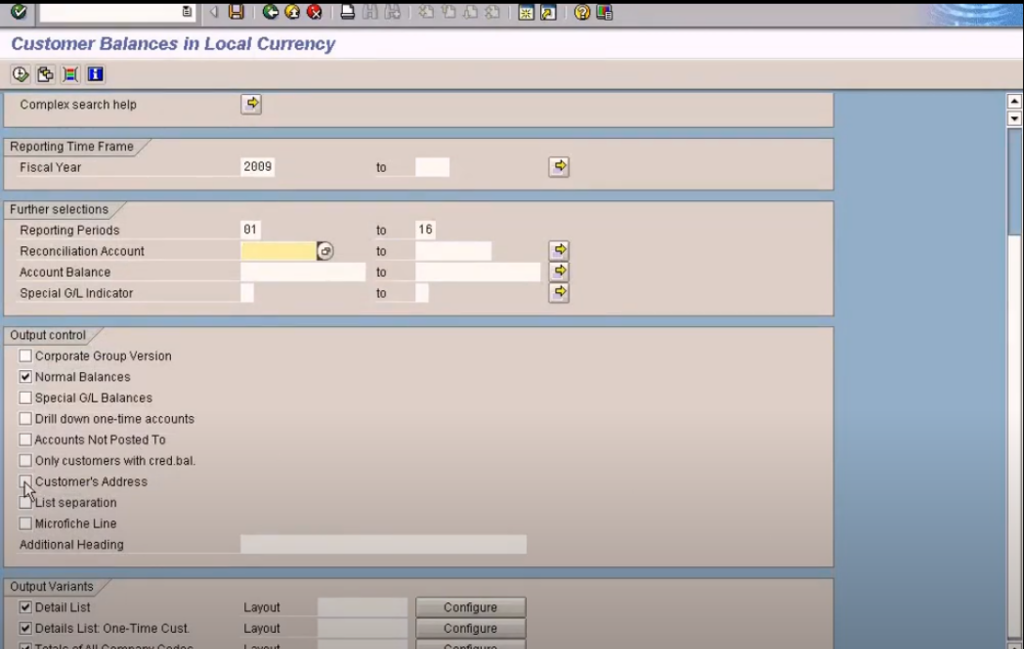This screenshot has width=1024, height=649.
Task: Open multiple selection for Fiscal Year
Action: [x=559, y=166]
